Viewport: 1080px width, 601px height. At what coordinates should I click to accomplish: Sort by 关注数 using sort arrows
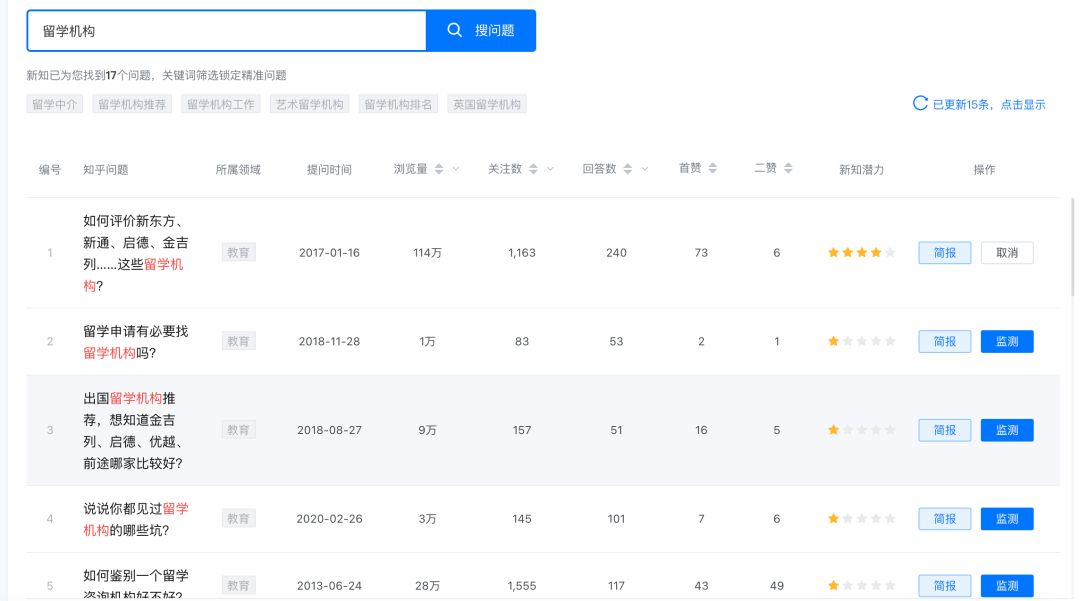tap(533, 169)
